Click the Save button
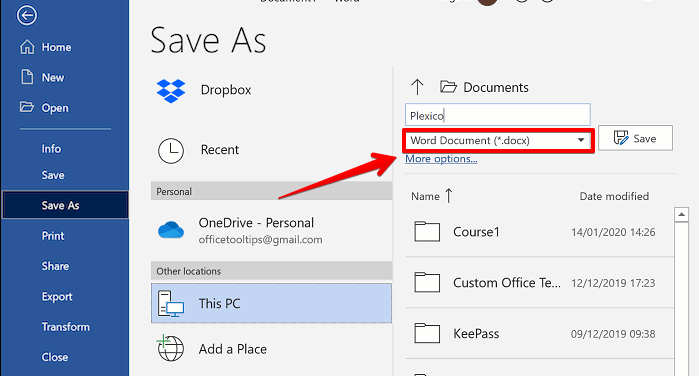This screenshot has width=699, height=376. tap(635, 138)
